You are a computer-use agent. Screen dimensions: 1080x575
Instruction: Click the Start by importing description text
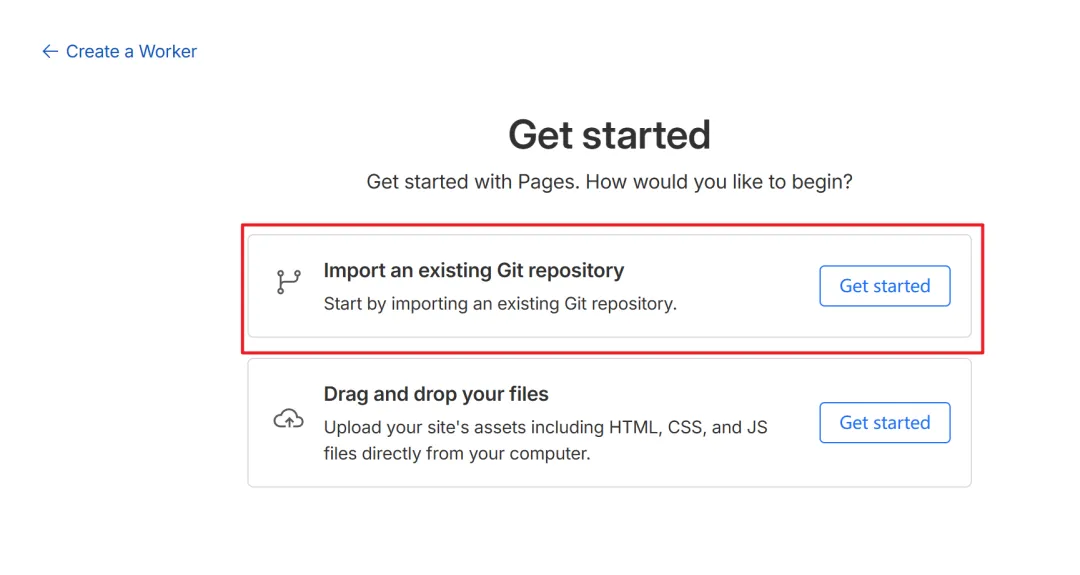[500, 304]
